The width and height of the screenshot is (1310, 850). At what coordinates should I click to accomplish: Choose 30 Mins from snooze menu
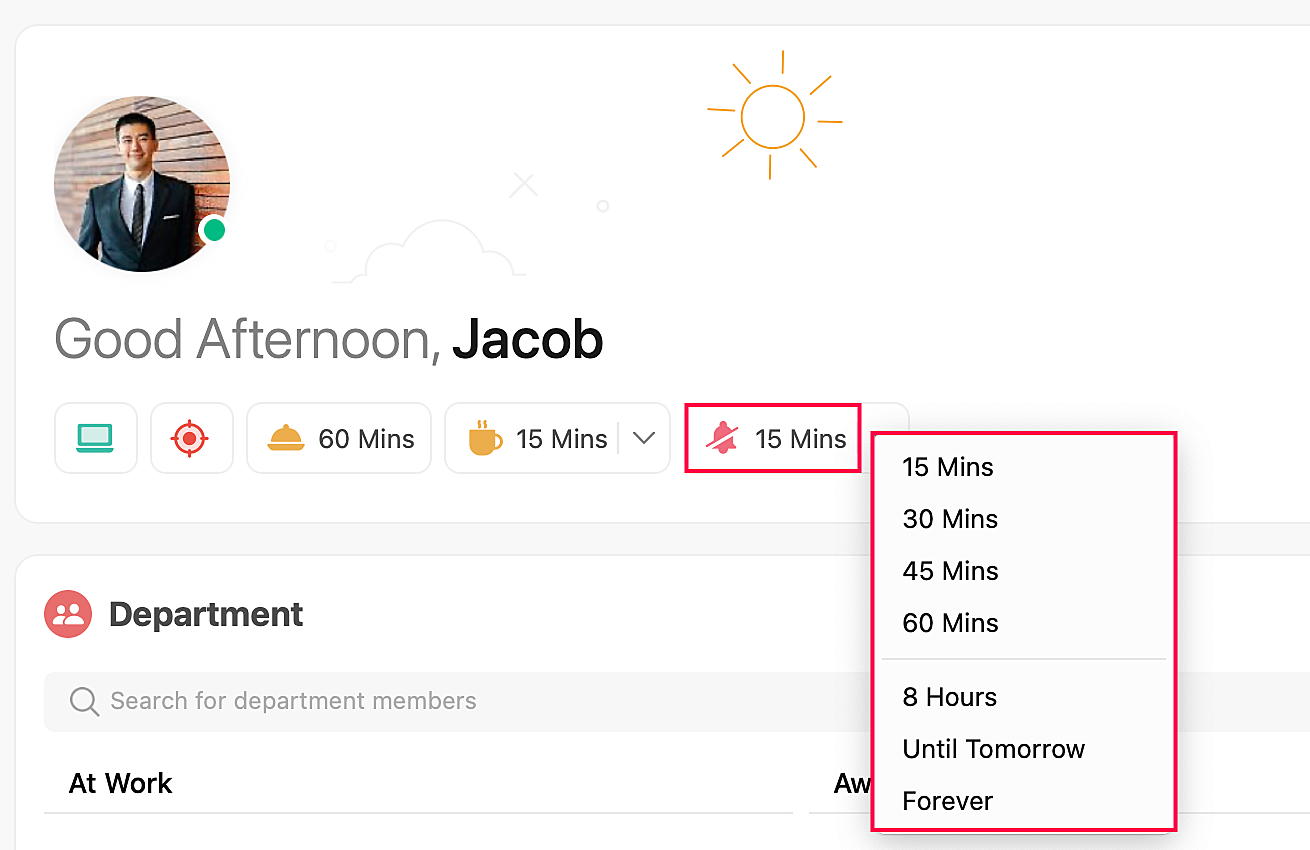949,519
